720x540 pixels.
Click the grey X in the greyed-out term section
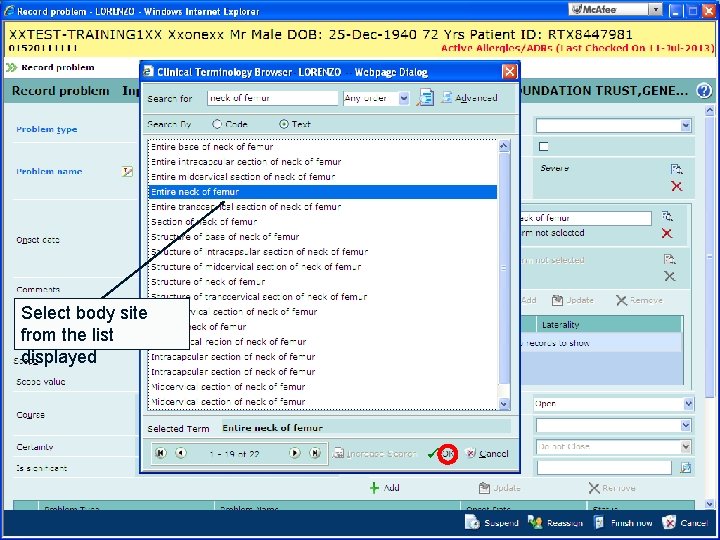click(669, 276)
